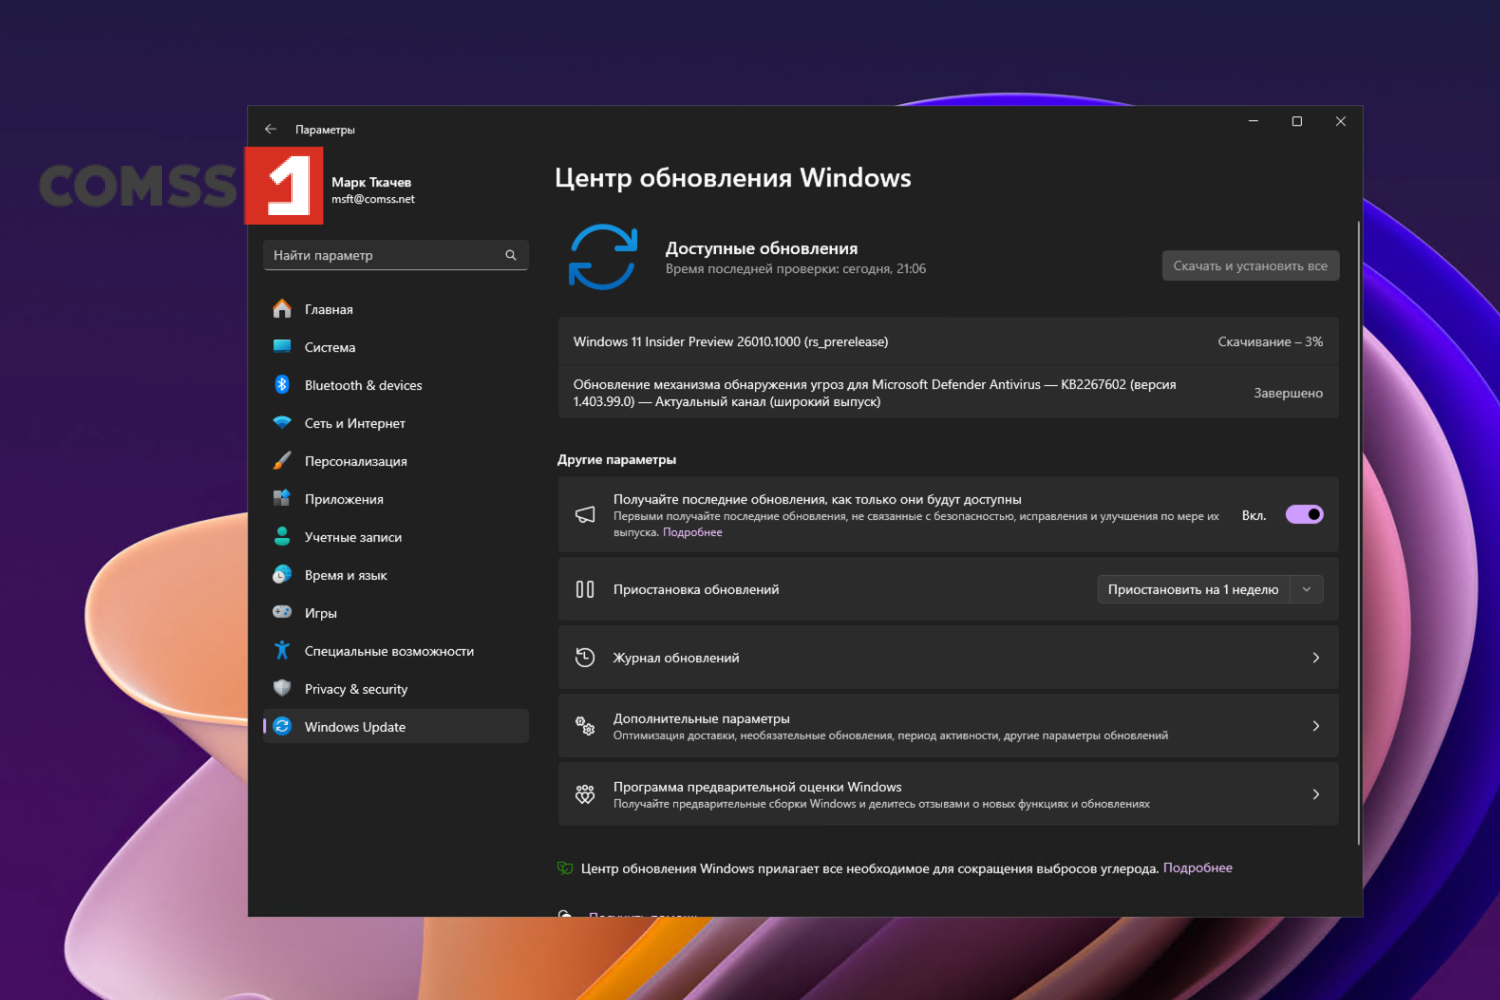1500x1000 pixels.
Task: Disable receiving latest updates as soon as available
Action: pyautogui.click(x=1303, y=514)
